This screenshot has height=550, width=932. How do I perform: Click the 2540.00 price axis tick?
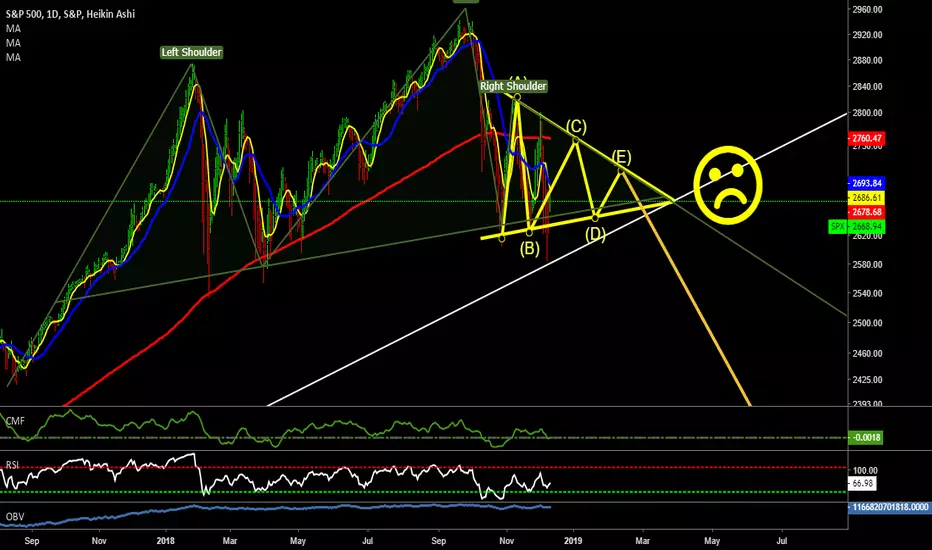[x=867, y=293]
